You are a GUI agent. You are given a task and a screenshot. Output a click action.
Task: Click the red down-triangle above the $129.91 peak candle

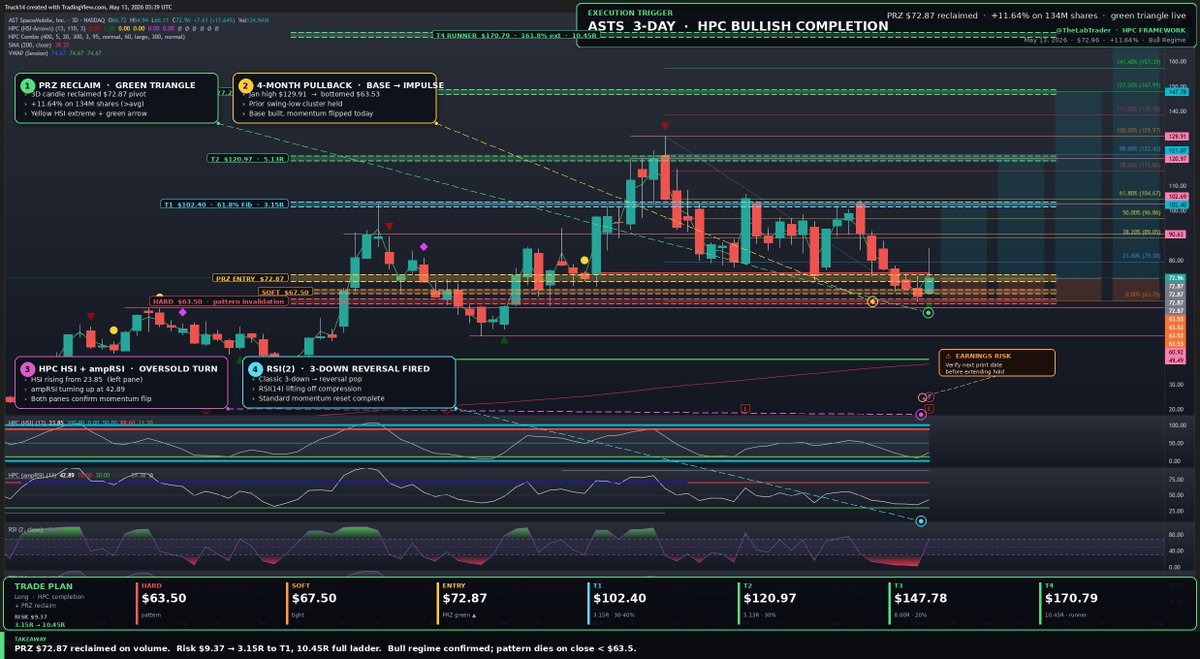[x=665, y=127]
